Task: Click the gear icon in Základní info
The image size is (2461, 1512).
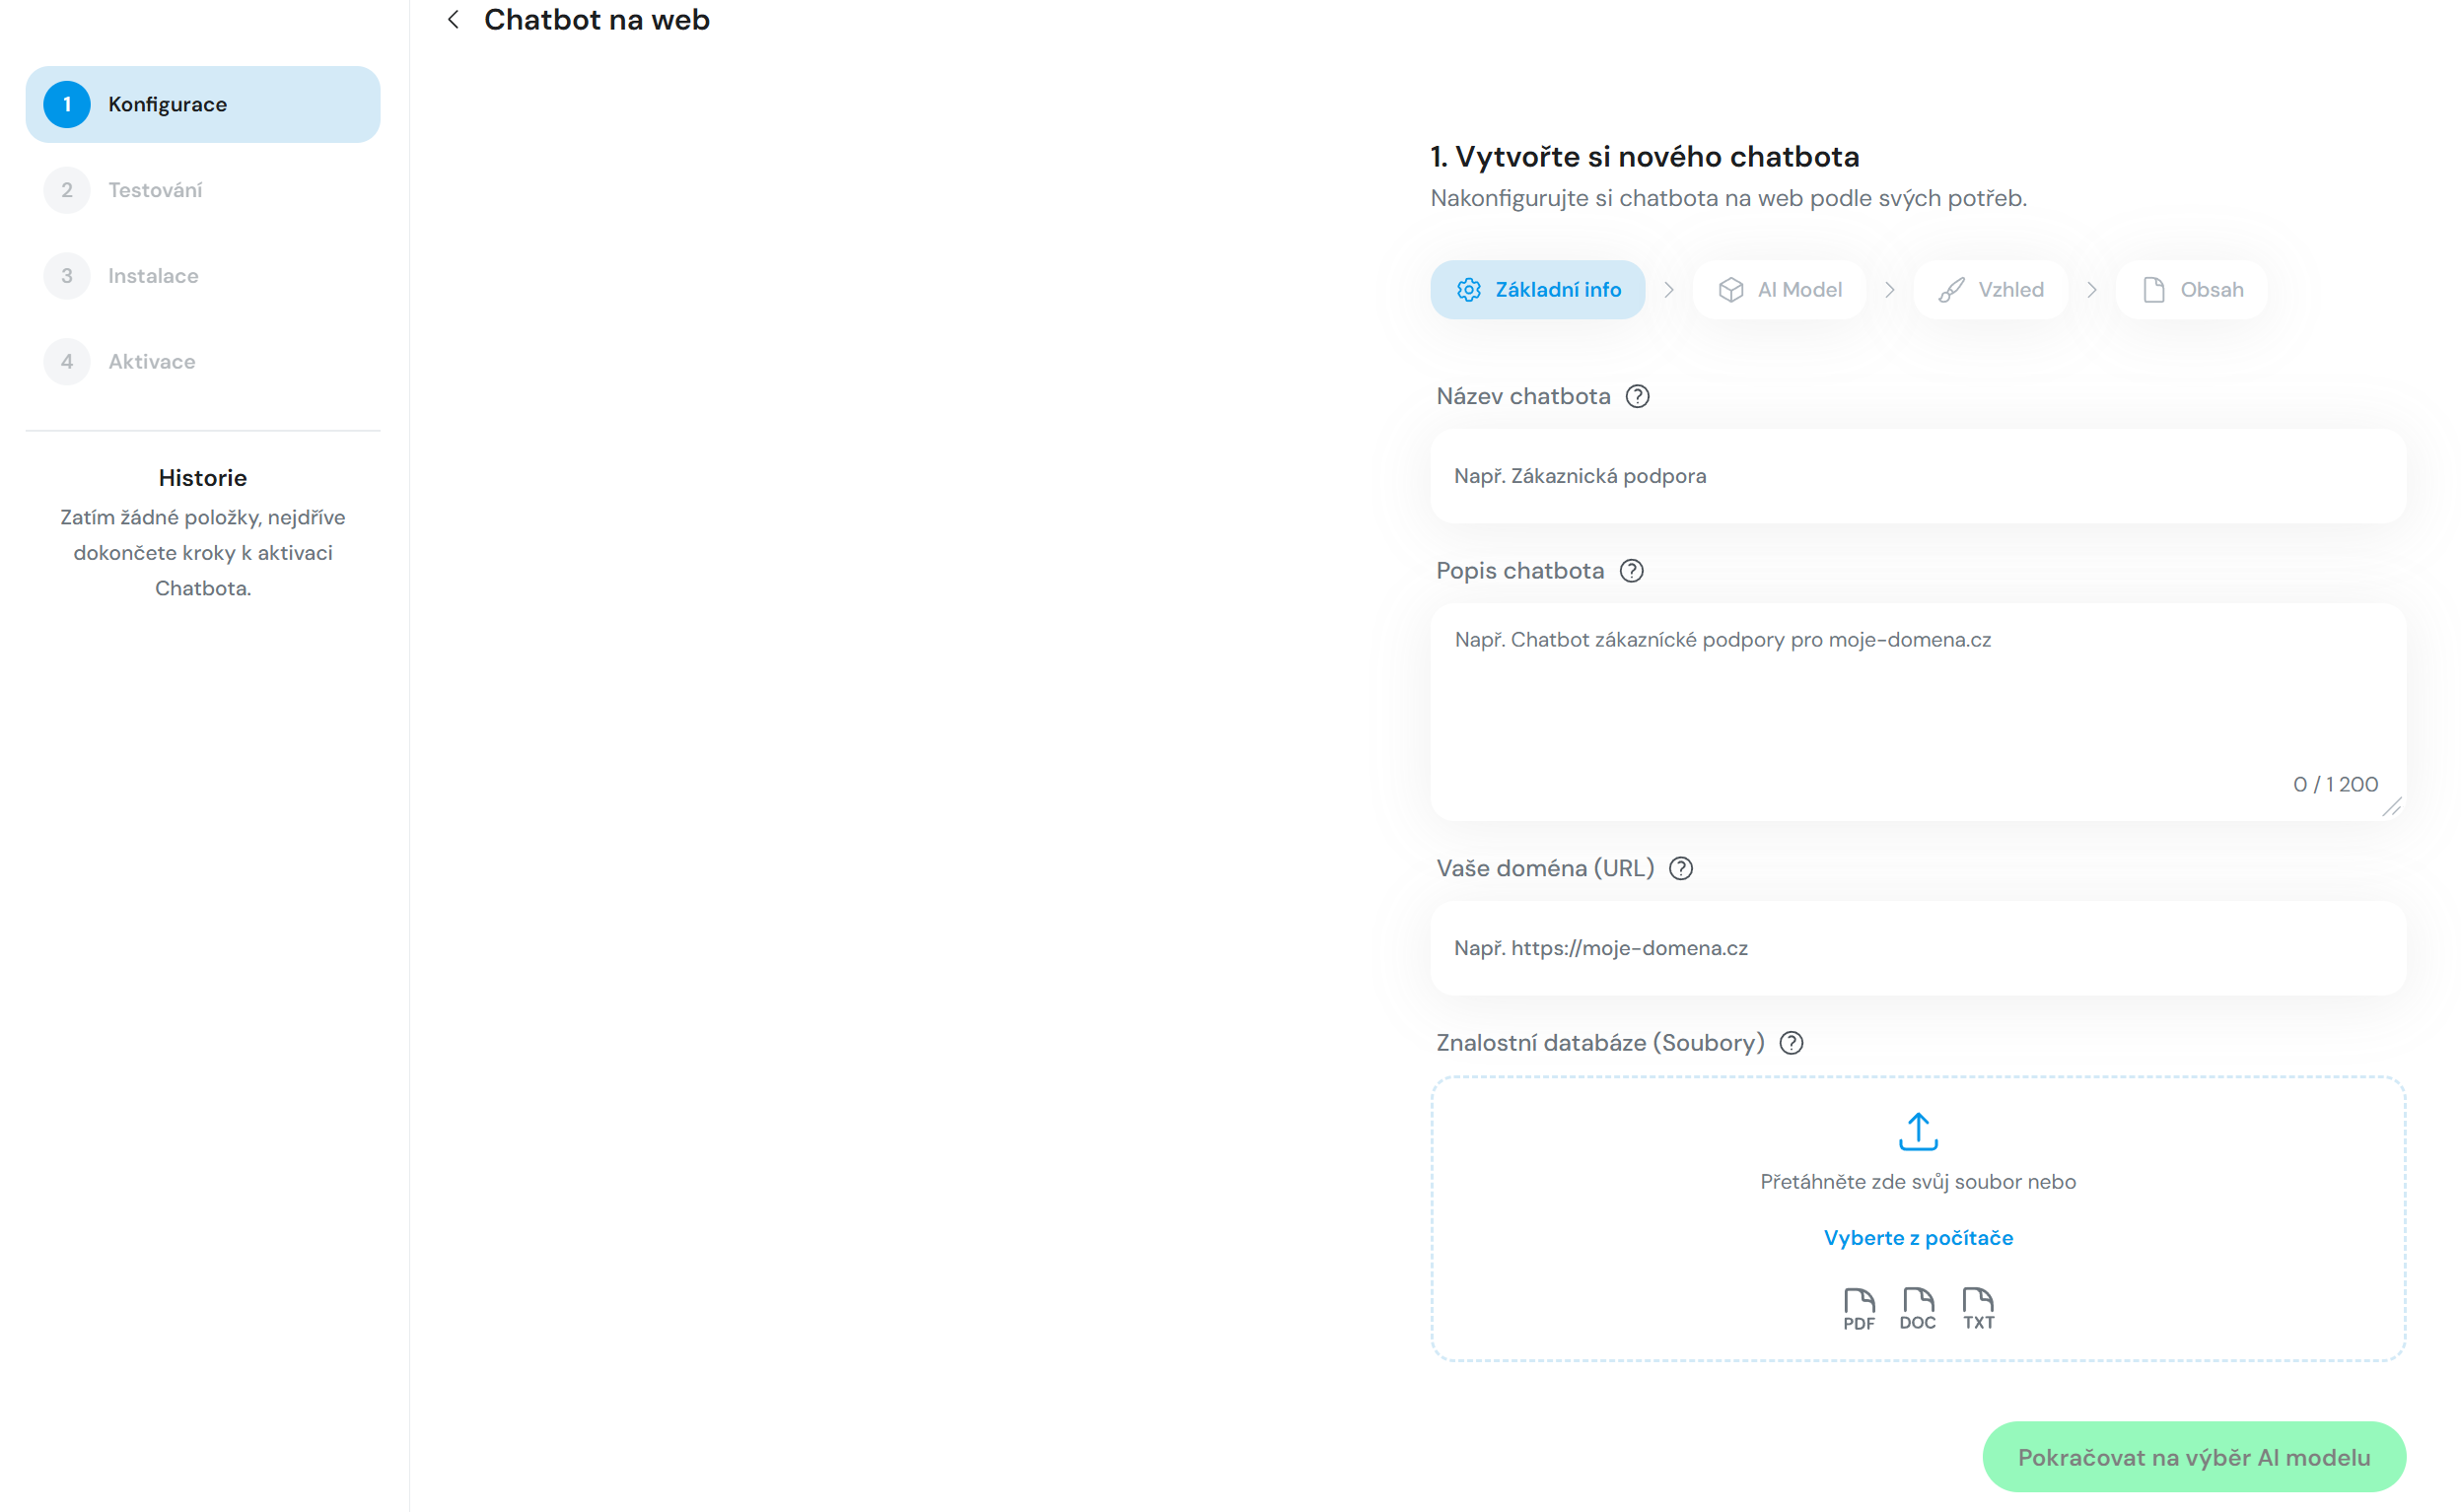Action: click(x=1468, y=290)
